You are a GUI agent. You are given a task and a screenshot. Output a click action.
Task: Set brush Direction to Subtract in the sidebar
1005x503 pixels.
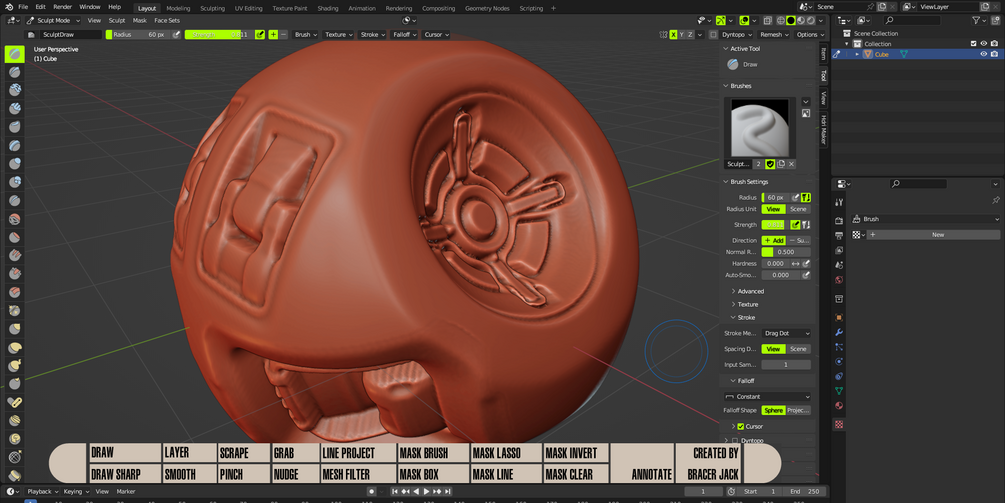point(799,240)
